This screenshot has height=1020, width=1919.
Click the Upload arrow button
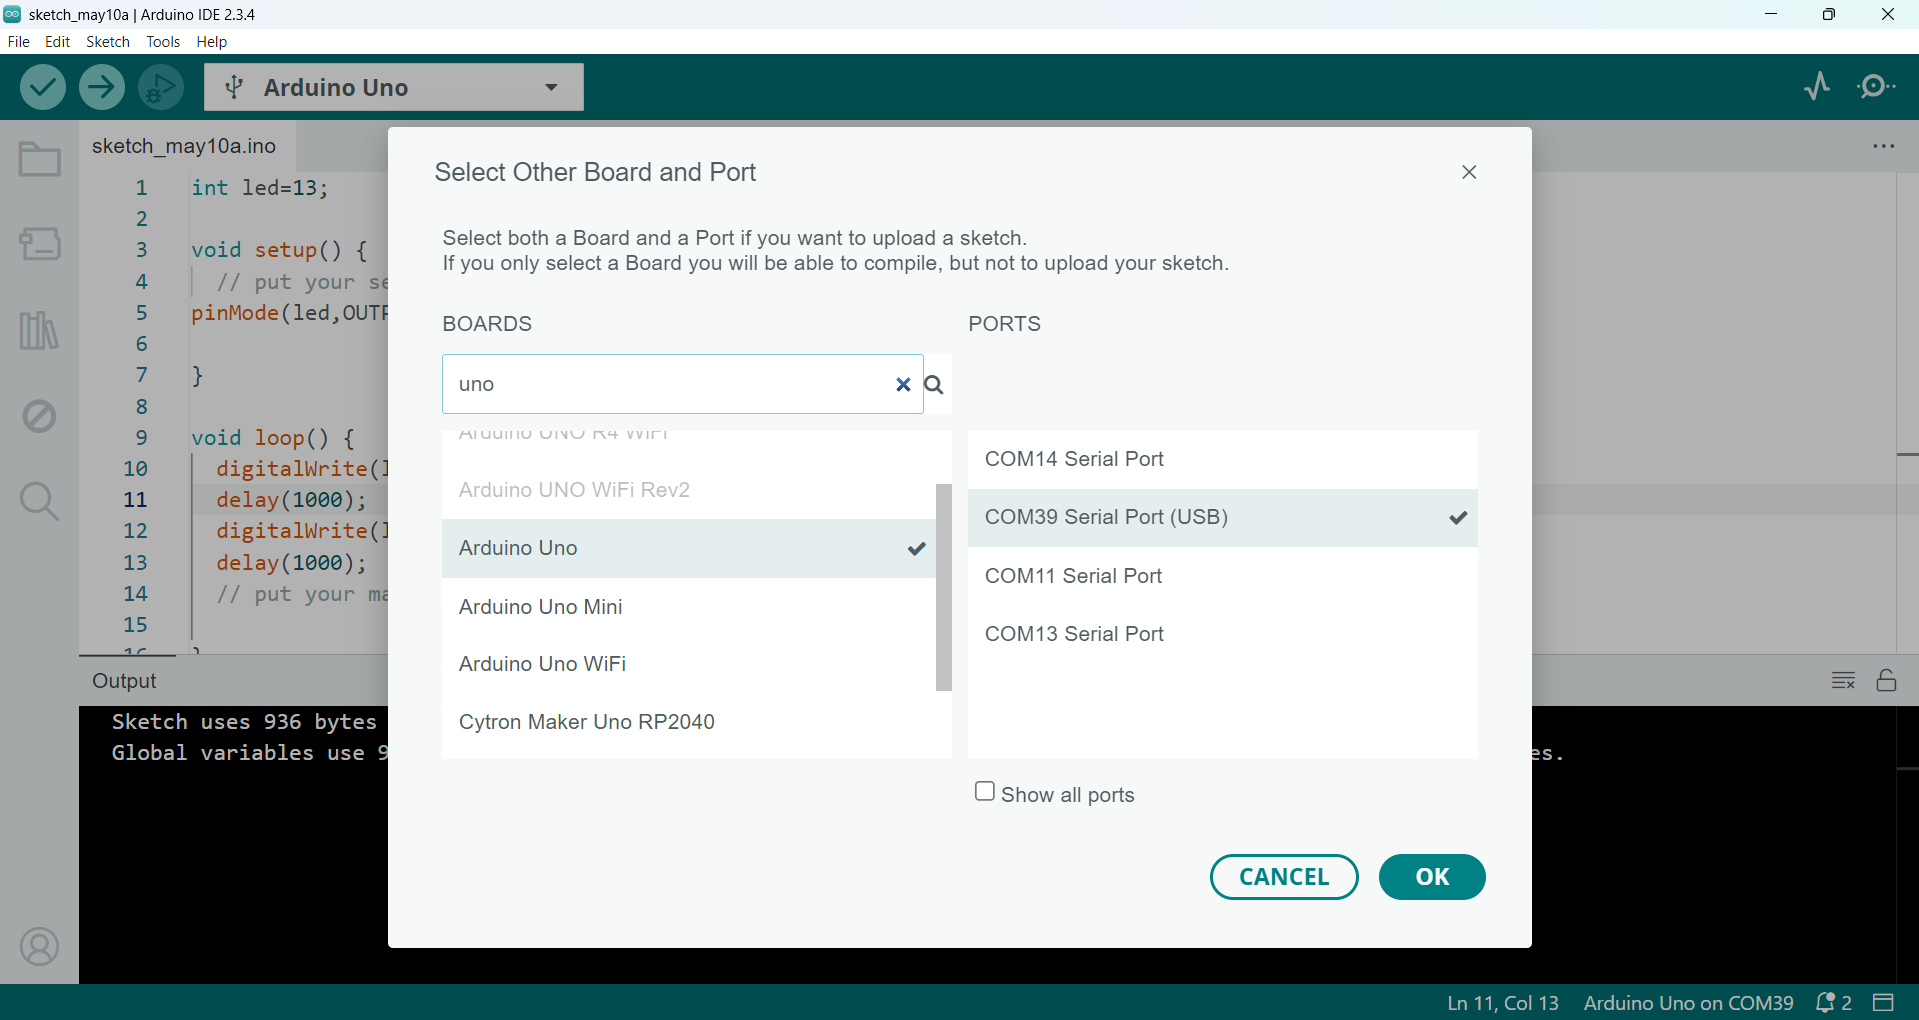click(102, 87)
